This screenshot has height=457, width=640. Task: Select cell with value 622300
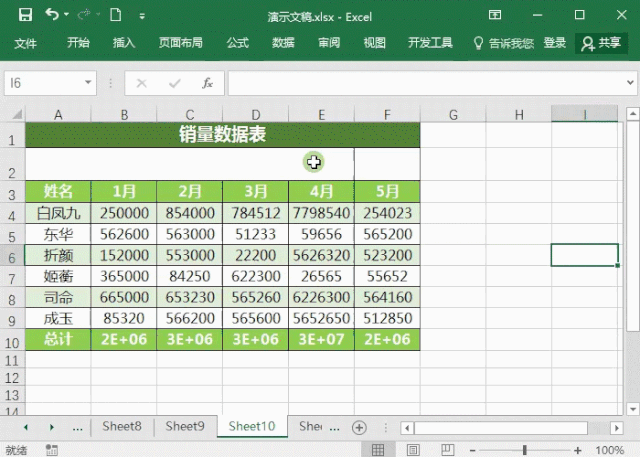coord(256,277)
